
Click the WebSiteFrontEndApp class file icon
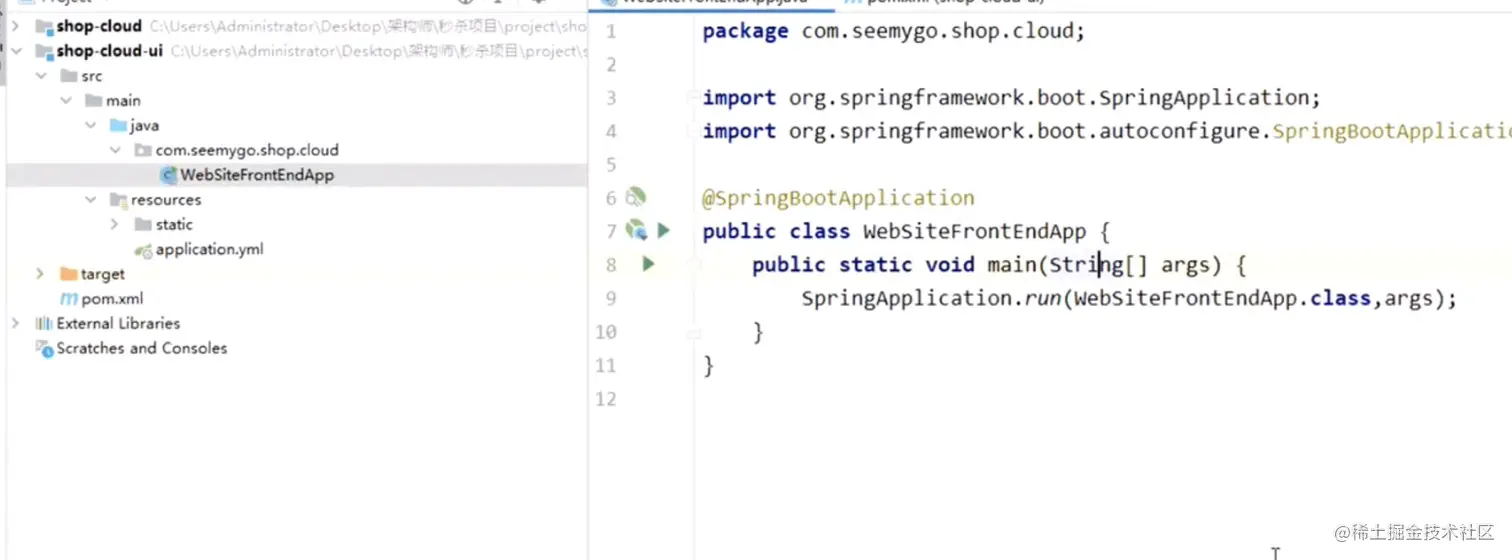[x=169, y=175]
